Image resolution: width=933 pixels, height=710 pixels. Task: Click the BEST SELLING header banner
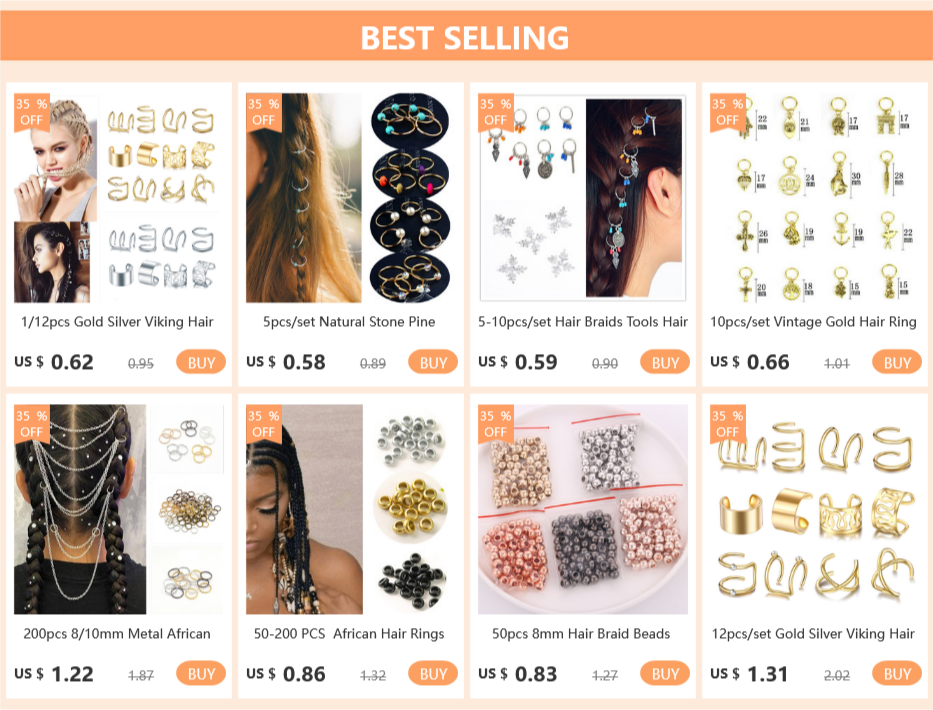pos(466,36)
